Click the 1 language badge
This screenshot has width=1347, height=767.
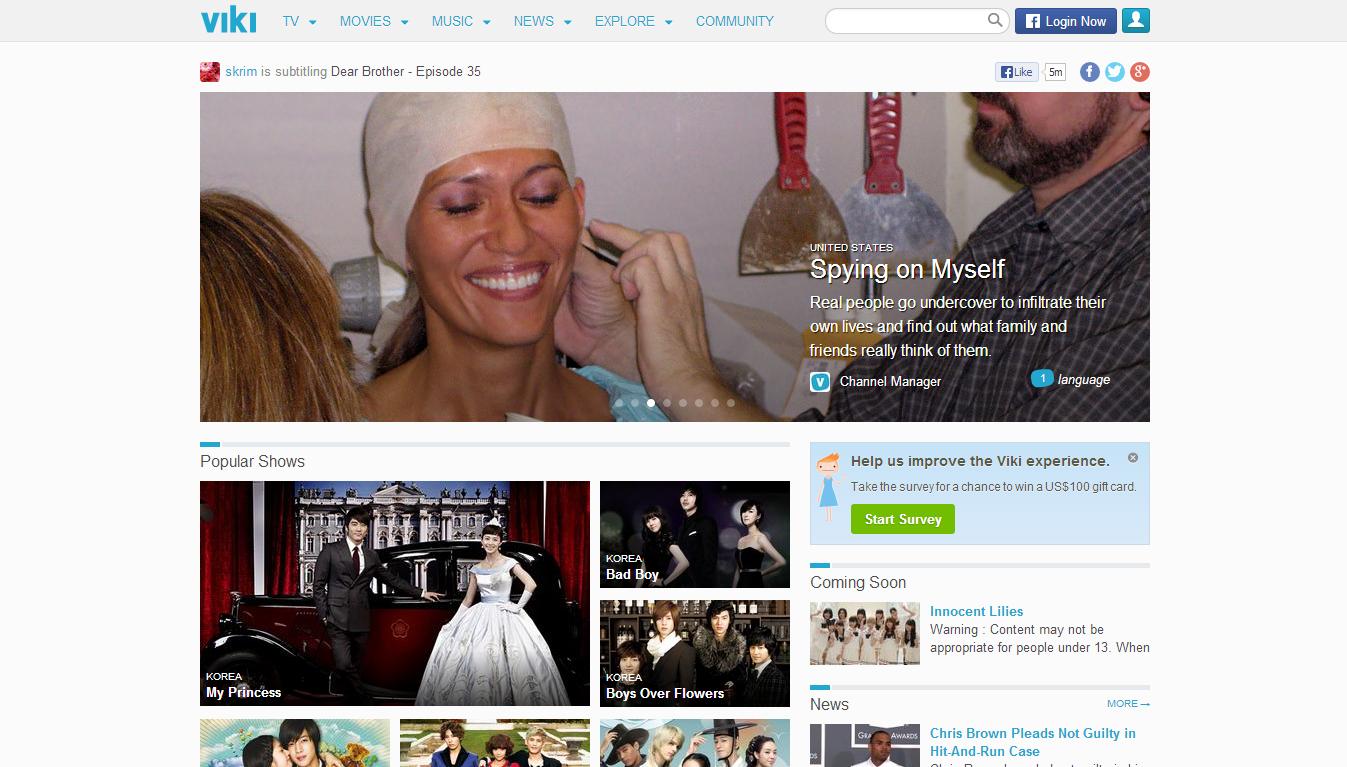[x=1070, y=379]
